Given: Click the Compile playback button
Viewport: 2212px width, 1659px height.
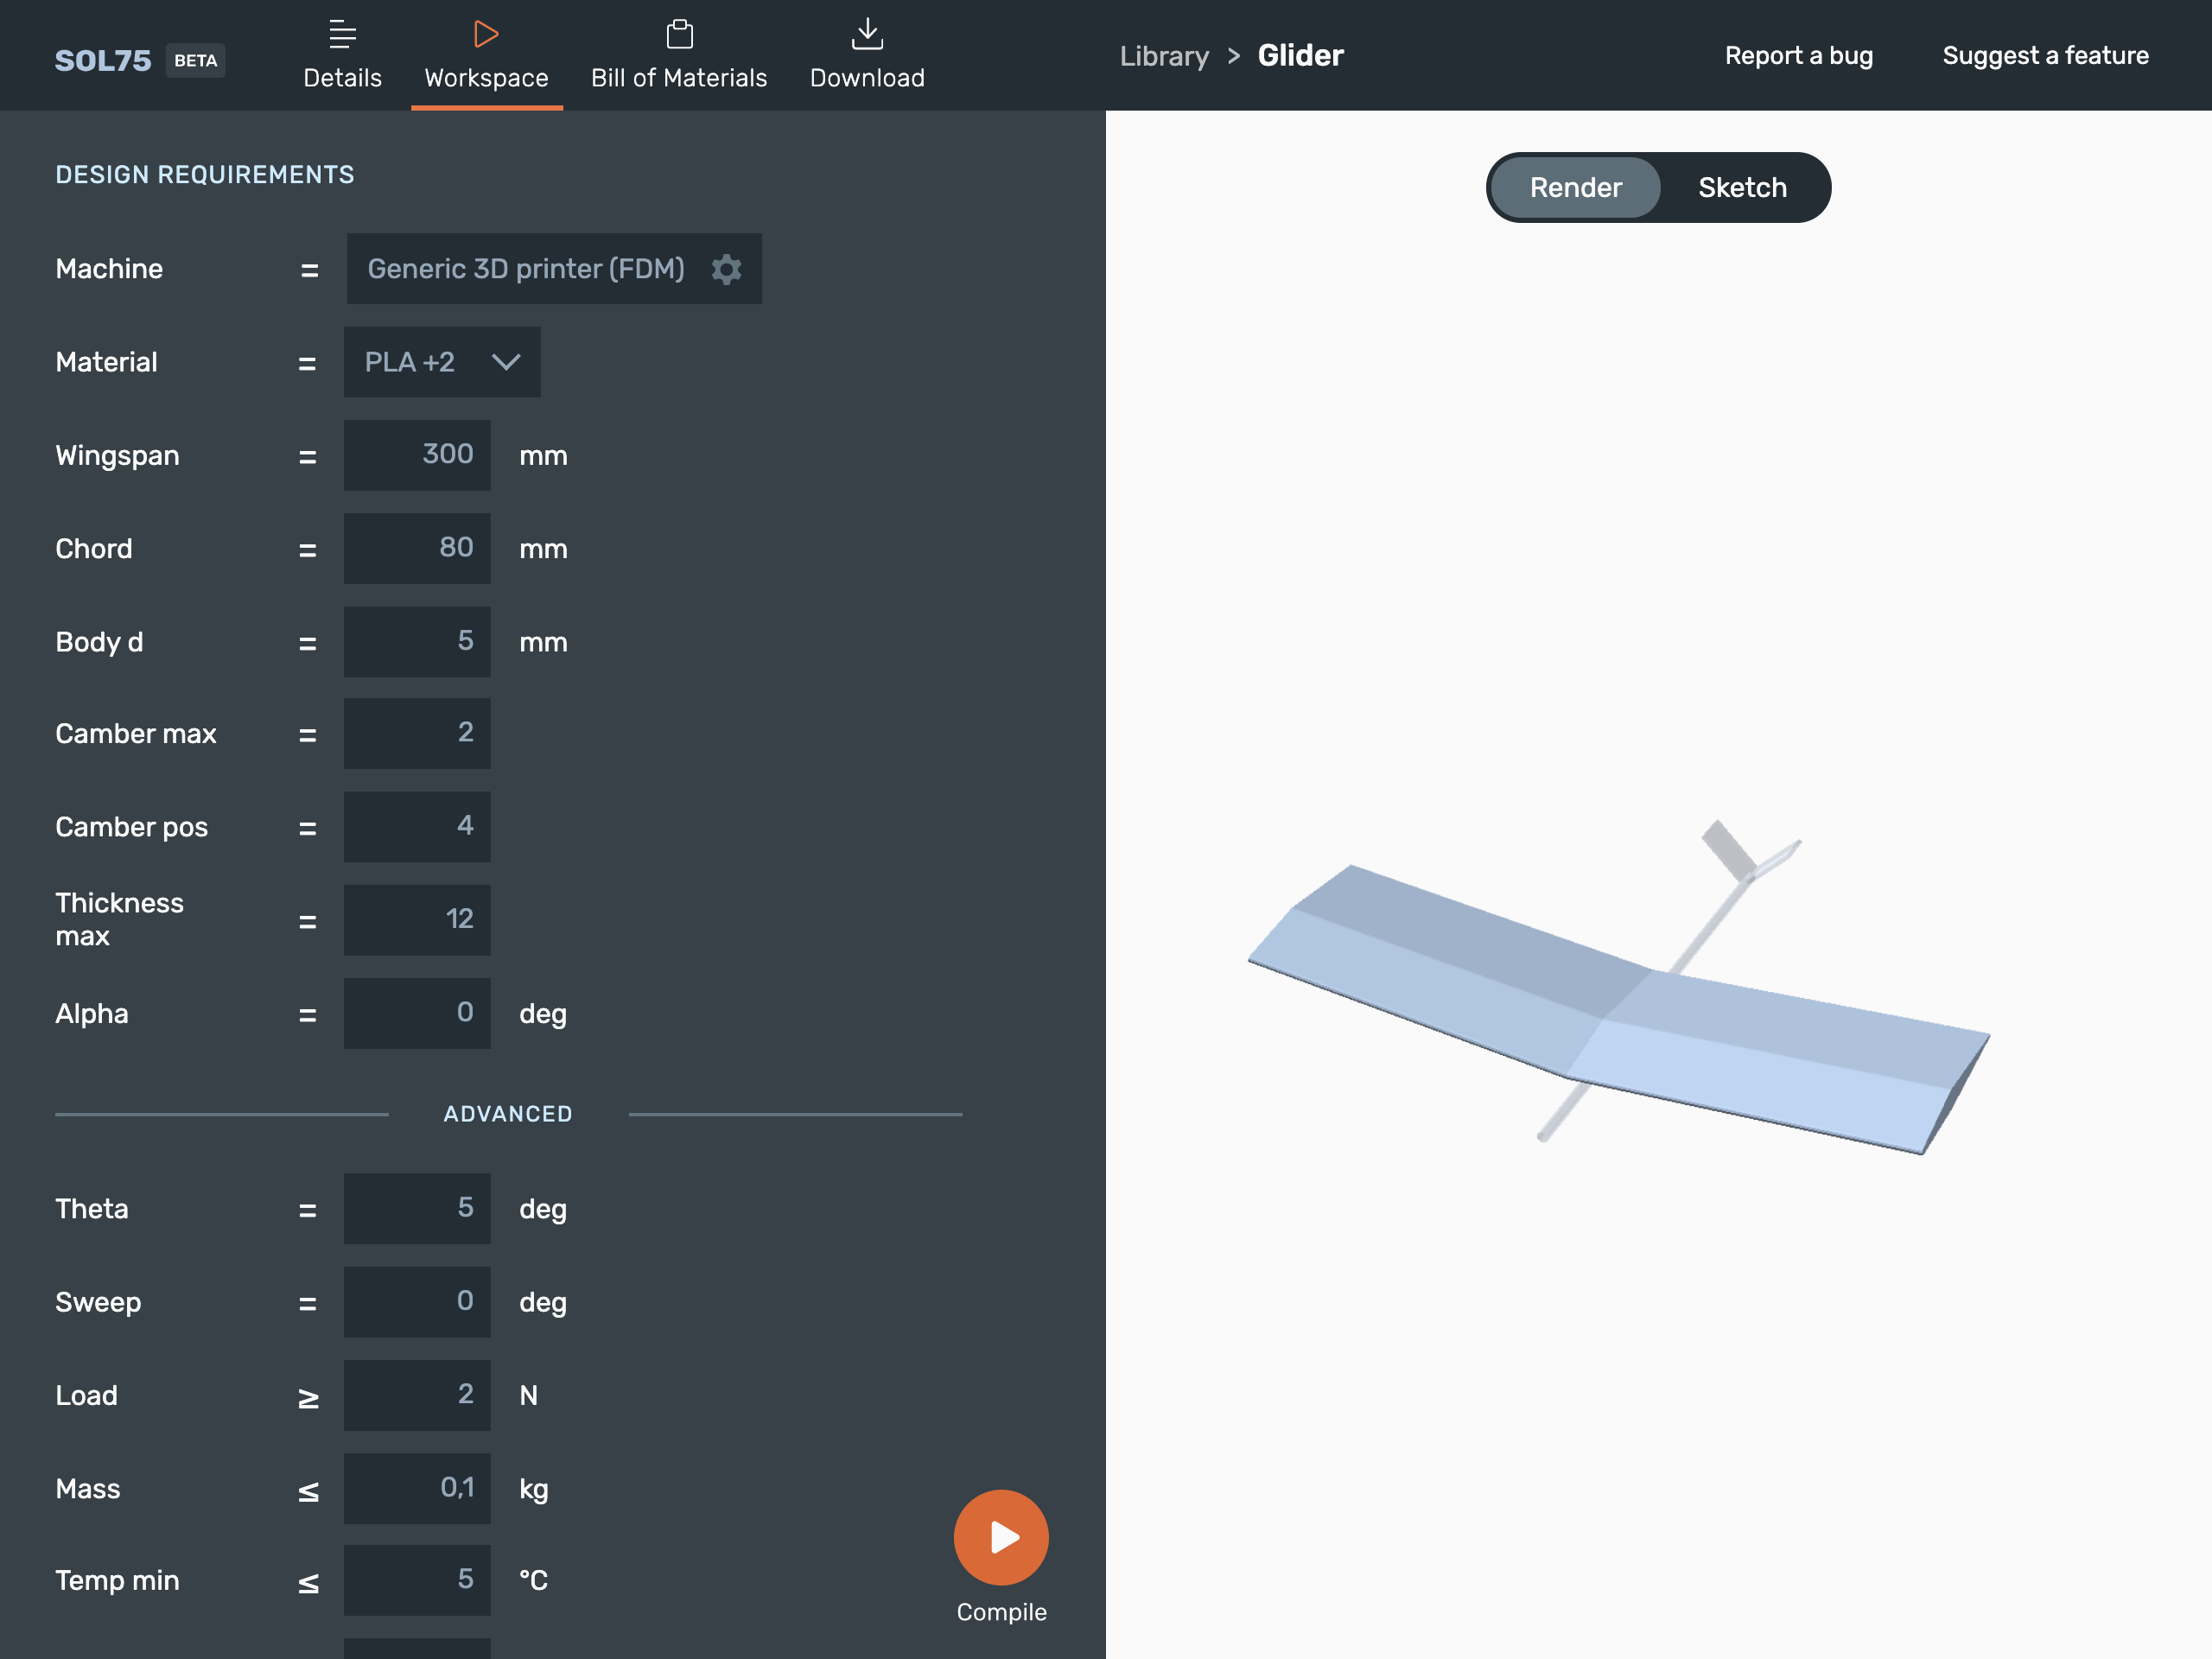Looking at the screenshot, I should 1001,1539.
